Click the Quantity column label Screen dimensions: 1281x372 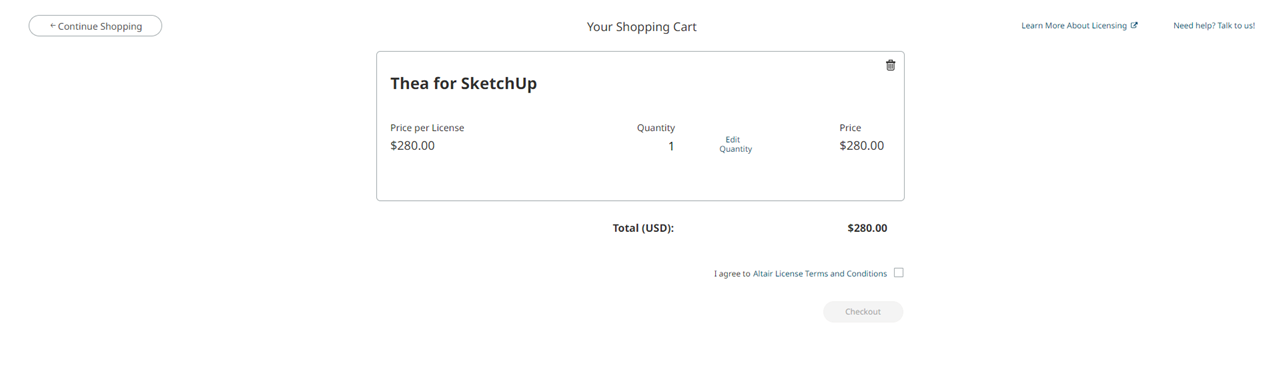click(656, 128)
